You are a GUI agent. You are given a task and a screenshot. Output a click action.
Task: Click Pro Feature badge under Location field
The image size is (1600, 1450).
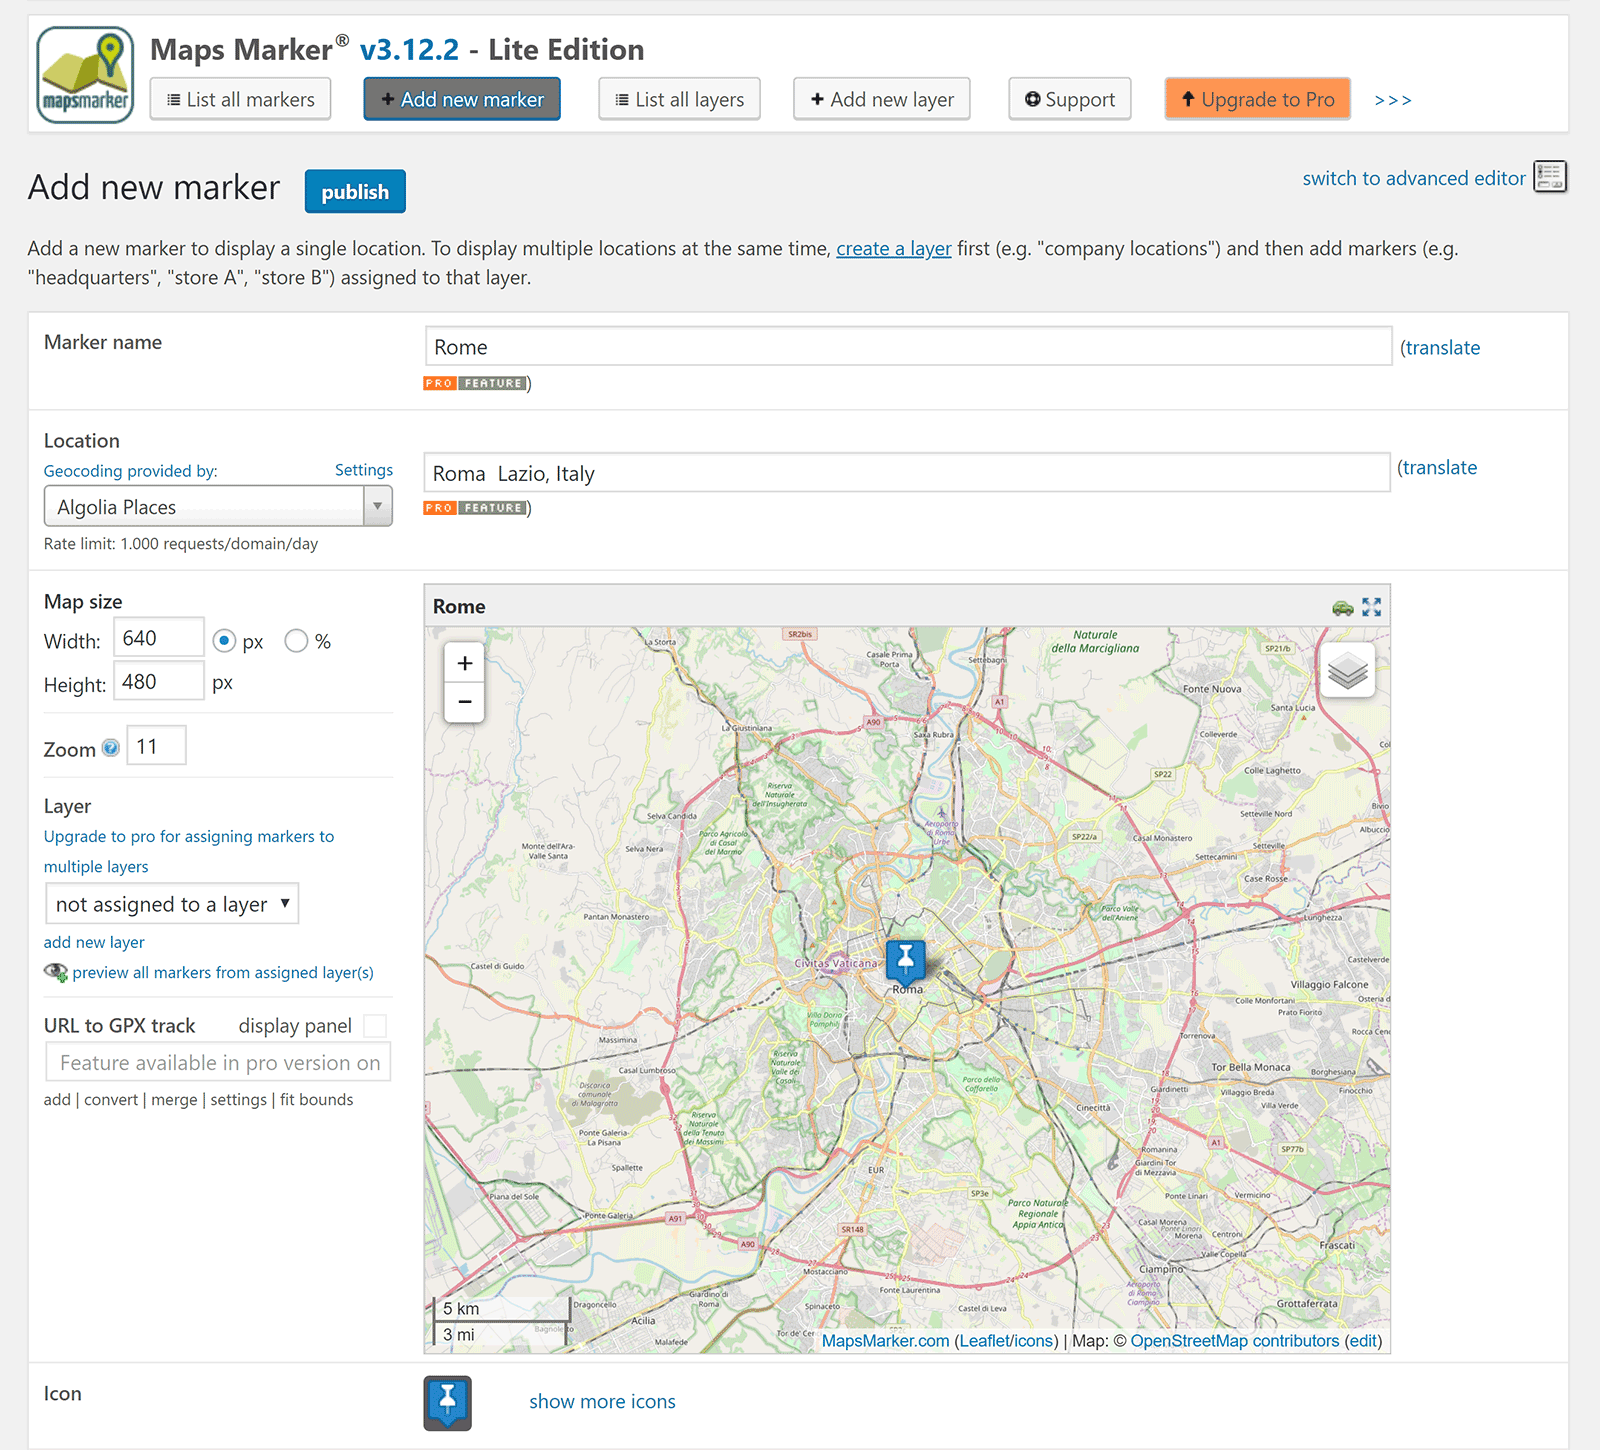point(475,508)
